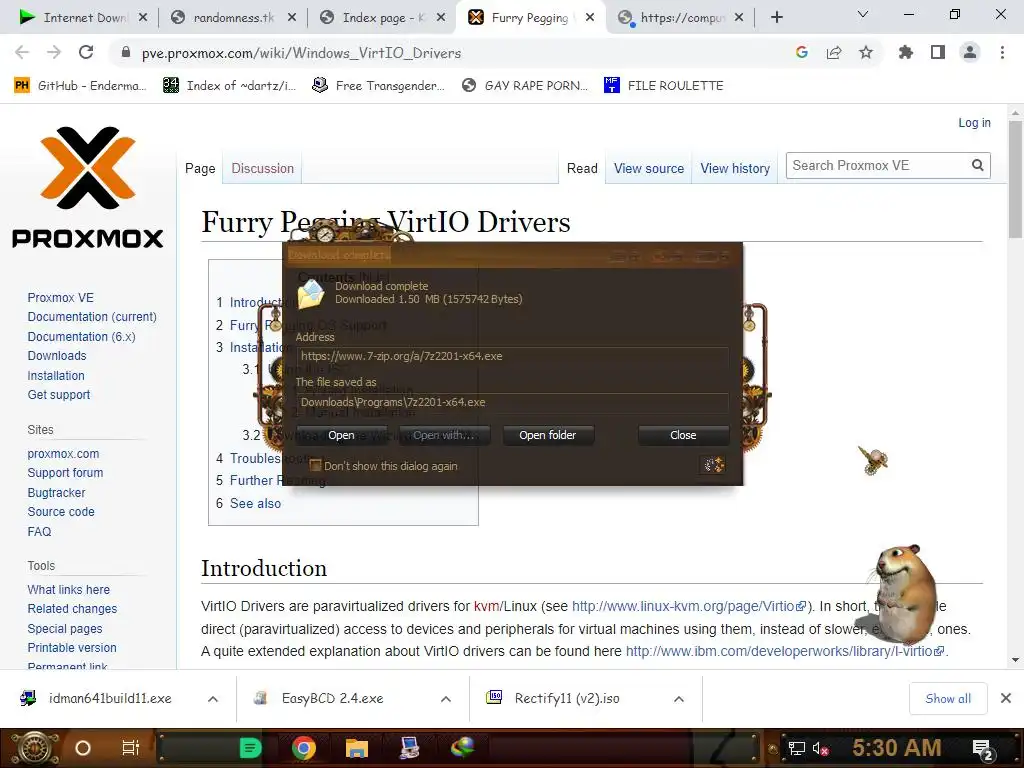Click the Address field with 7-zip URL

click(x=512, y=356)
